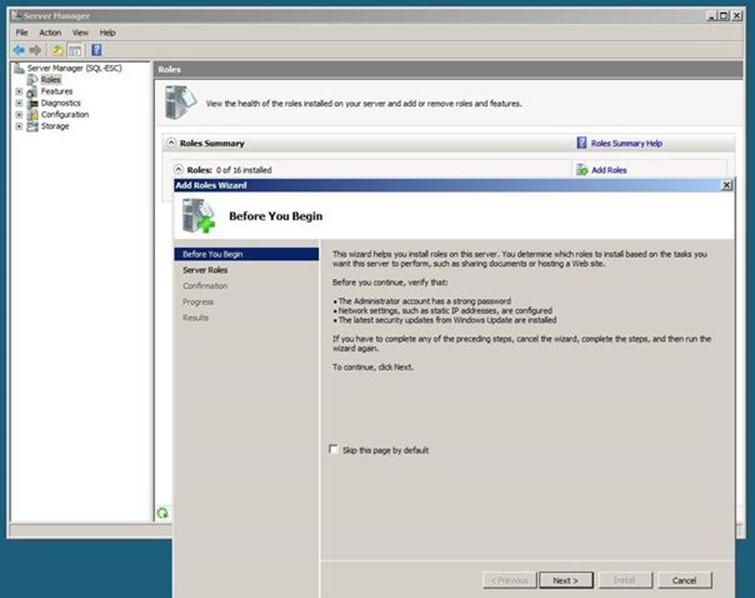This screenshot has height=598, width=755.
Task: Click the disabled Previous button
Action: pyautogui.click(x=509, y=580)
